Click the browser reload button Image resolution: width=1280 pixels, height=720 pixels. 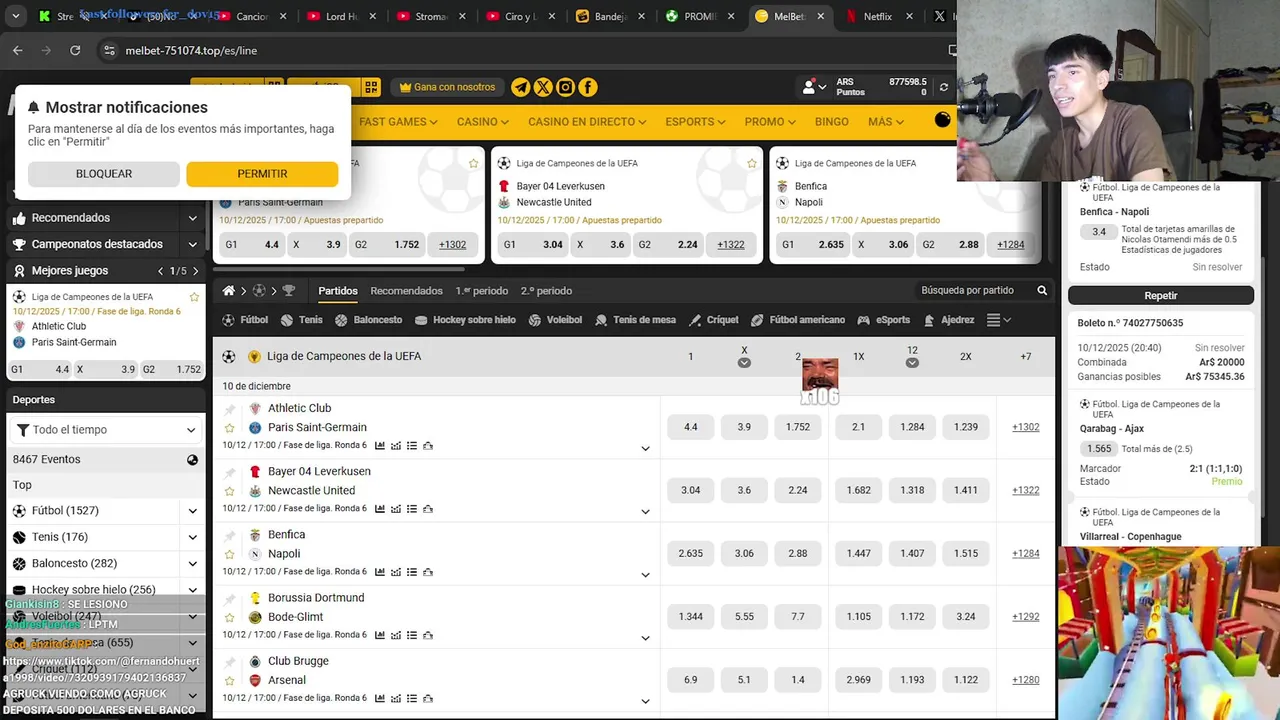click(75, 50)
